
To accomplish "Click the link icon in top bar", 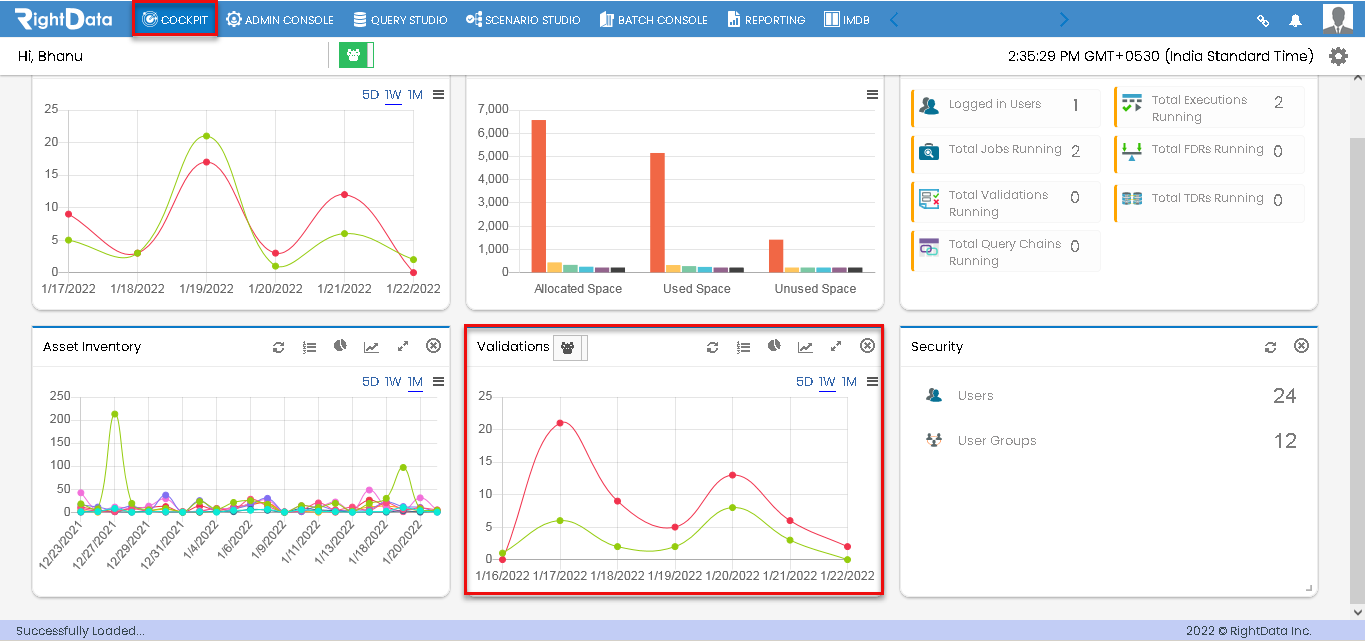I will click(1263, 20).
